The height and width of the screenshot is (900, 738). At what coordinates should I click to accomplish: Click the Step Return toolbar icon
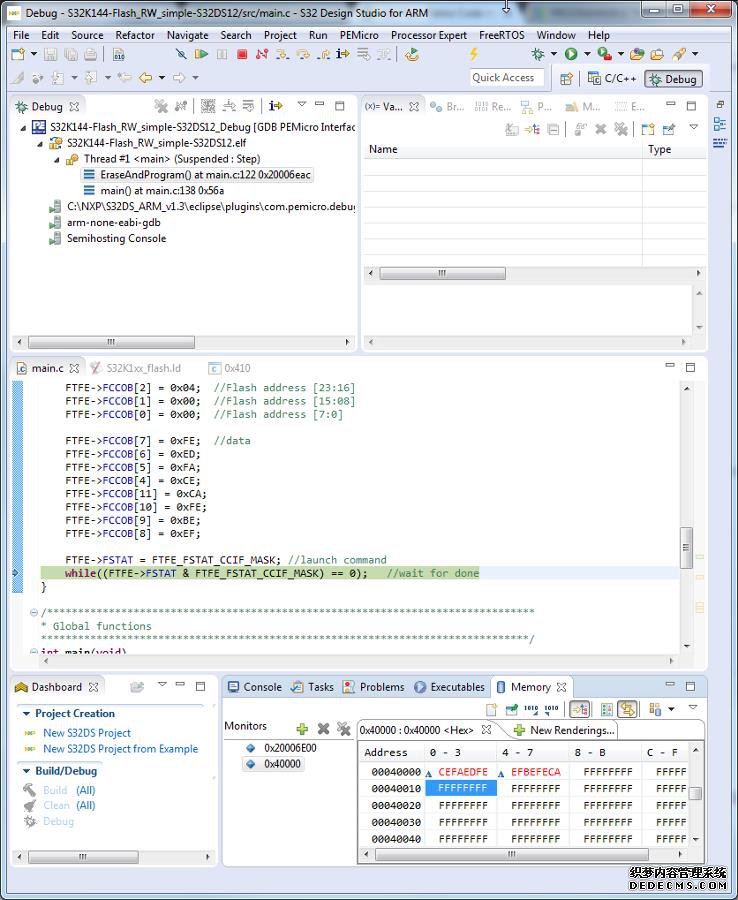[324, 55]
